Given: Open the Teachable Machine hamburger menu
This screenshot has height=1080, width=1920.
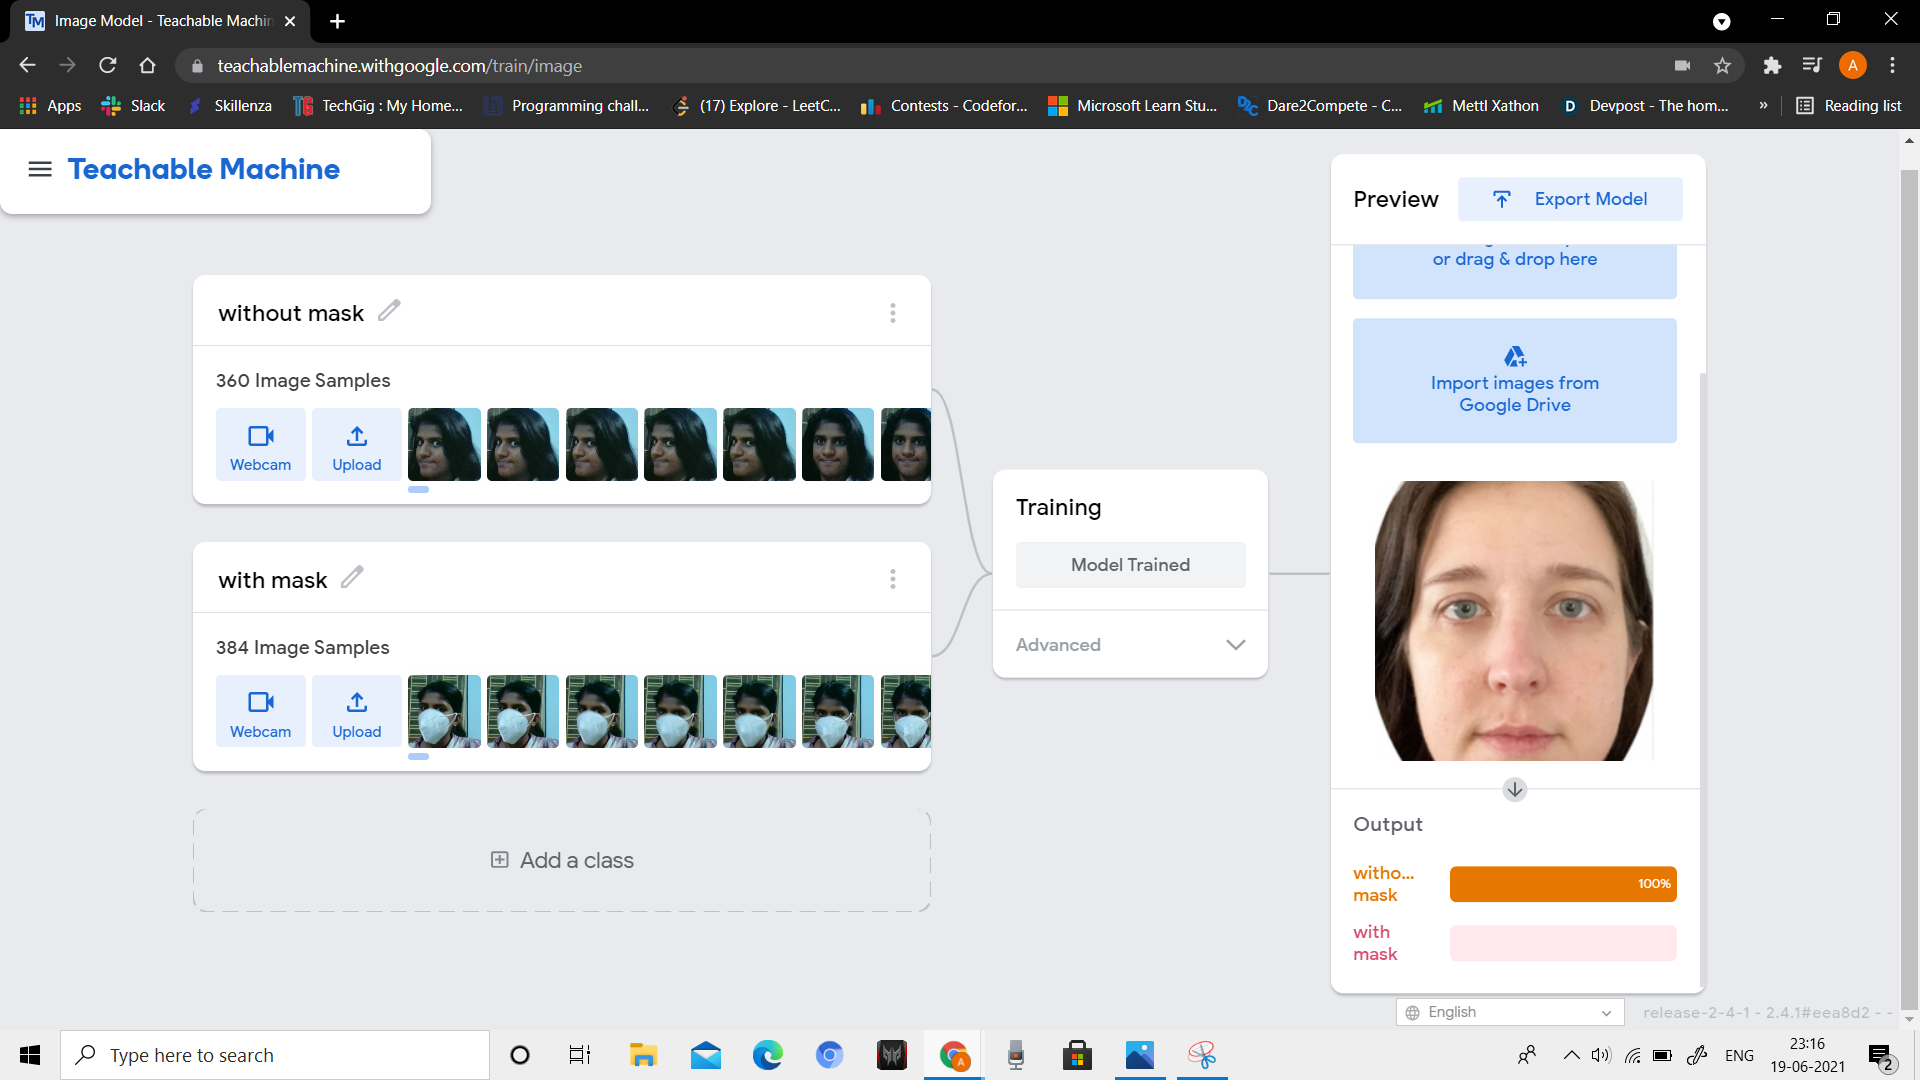Looking at the screenshot, I should (x=40, y=169).
